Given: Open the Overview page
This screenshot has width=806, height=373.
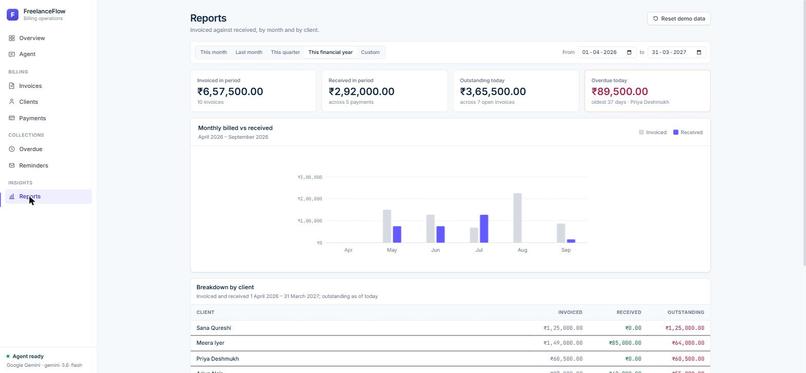Looking at the screenshot, I should pos(48,38).
